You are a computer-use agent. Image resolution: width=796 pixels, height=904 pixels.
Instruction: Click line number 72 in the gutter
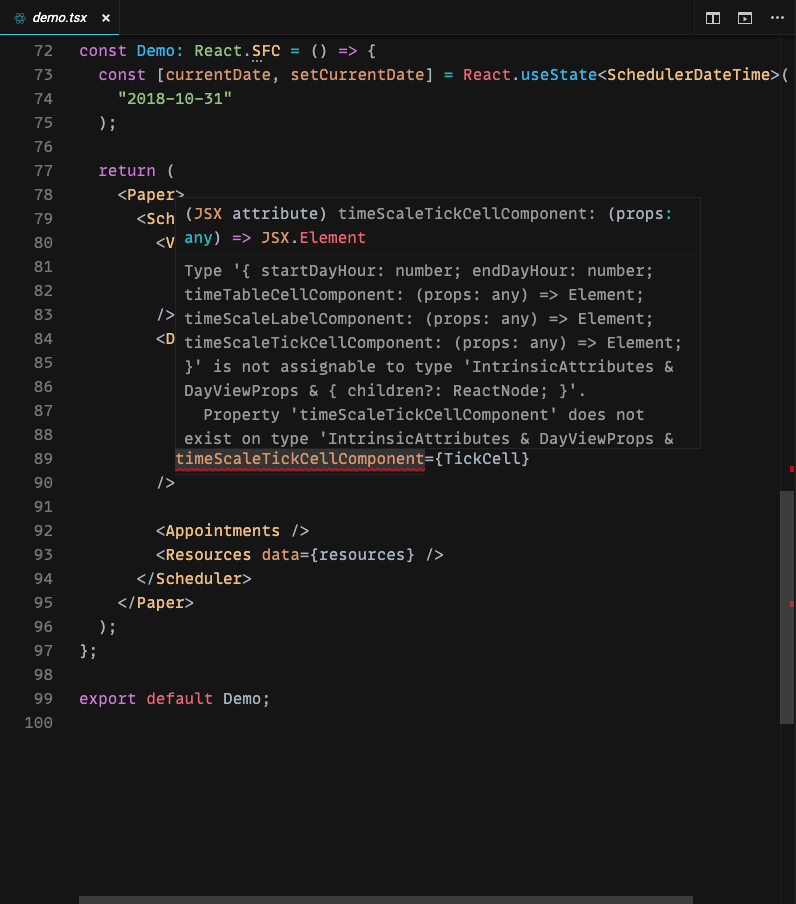[x=43, y=51]
